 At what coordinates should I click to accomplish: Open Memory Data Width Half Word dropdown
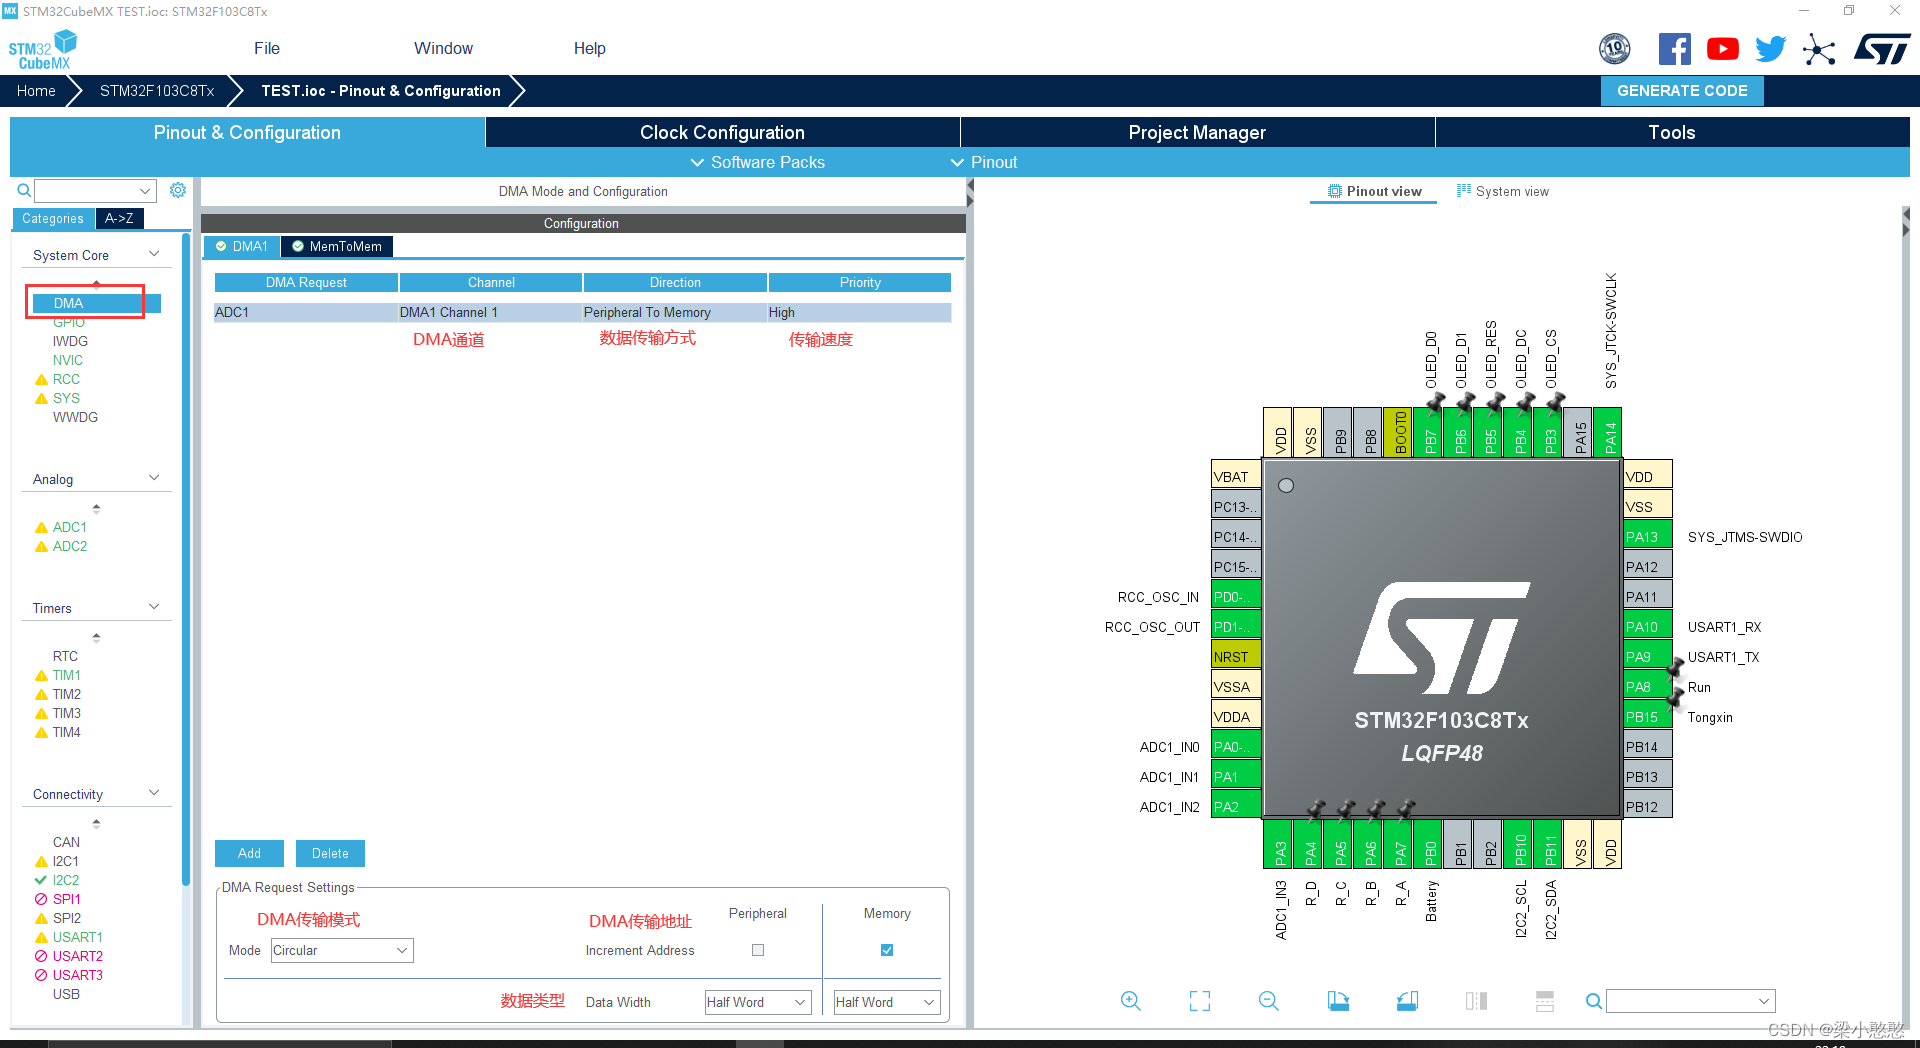[x=887, y=1002]
